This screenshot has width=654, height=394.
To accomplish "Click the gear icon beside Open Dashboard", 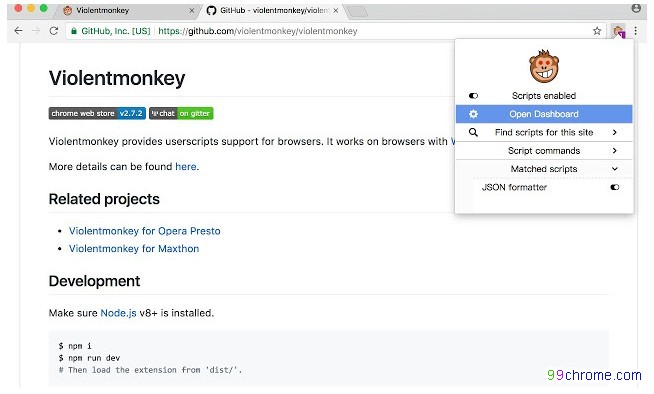I will 473,114.
